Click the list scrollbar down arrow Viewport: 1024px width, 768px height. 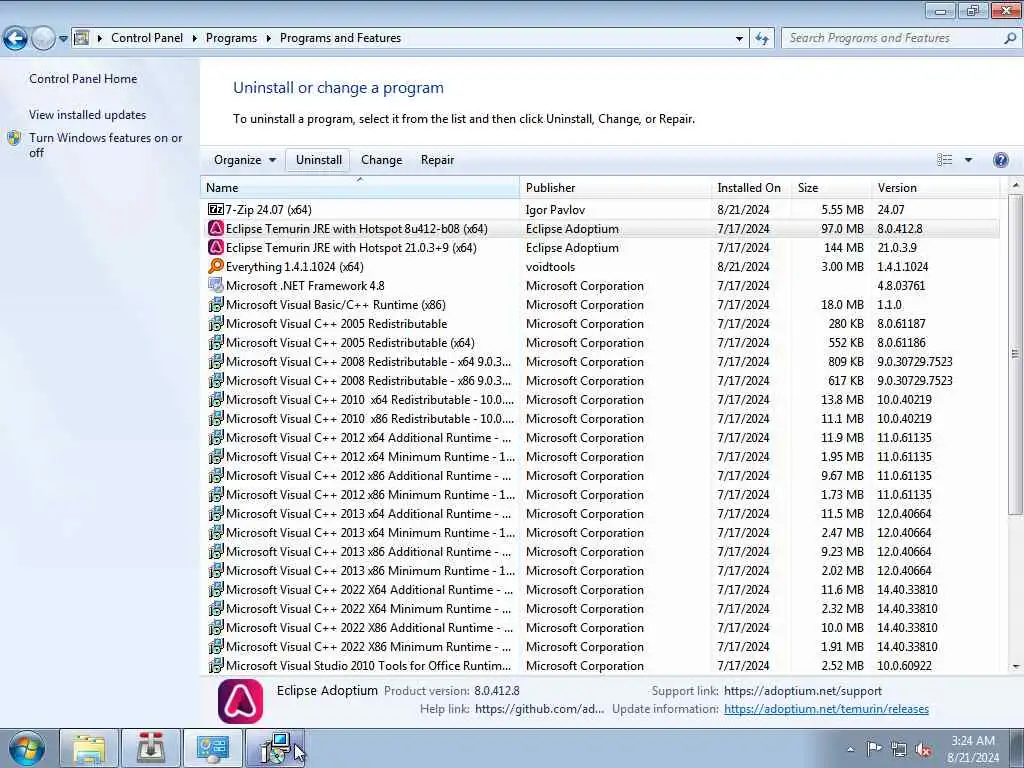point(1016,667)
